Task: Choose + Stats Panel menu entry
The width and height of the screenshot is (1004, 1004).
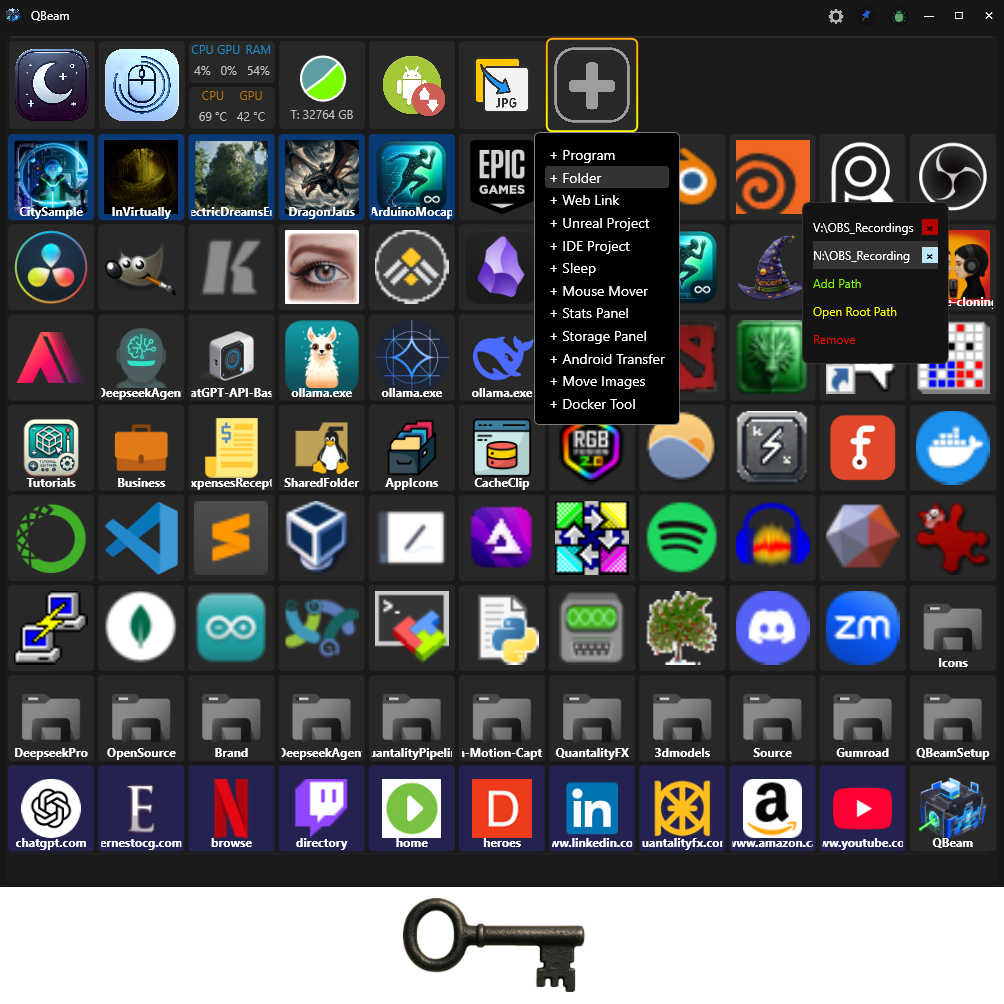Action: [606, 313]
